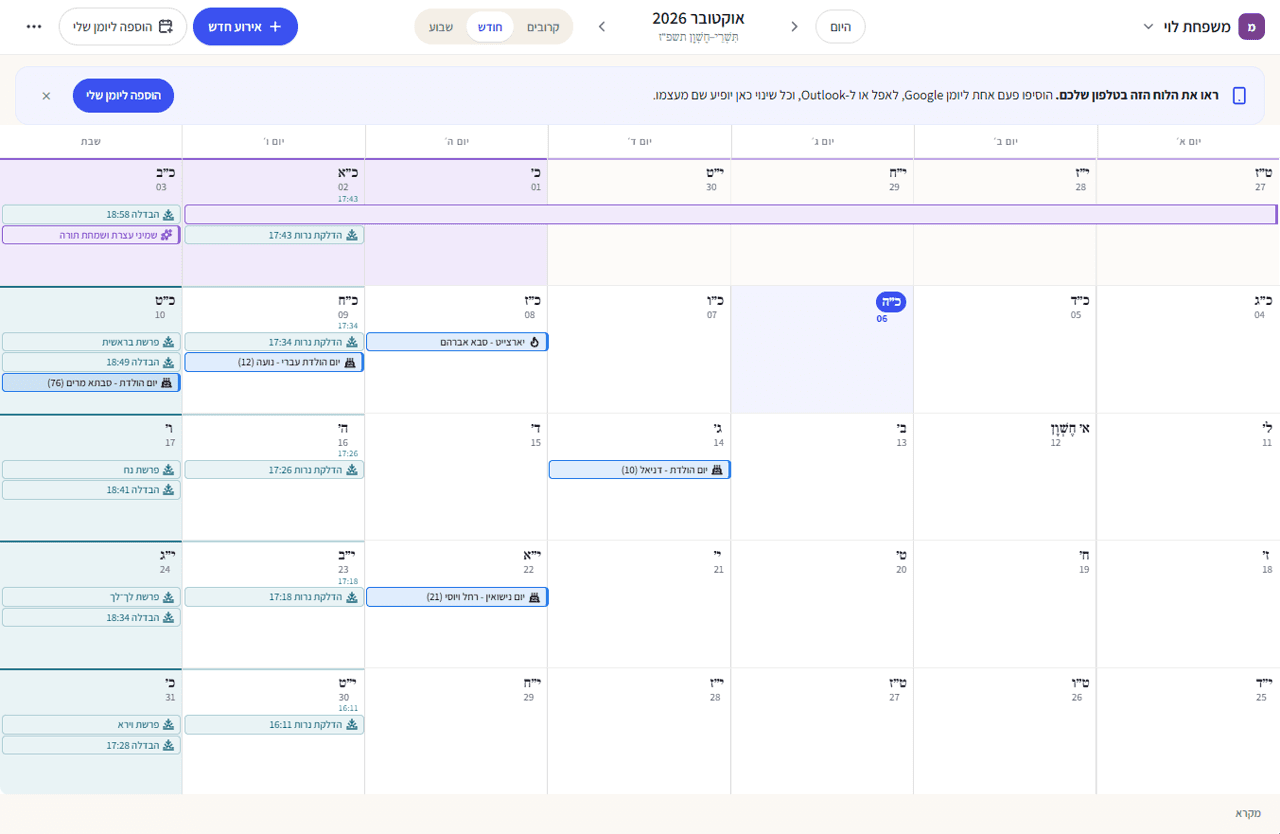The height and width of the screenshot is (834, 1280).
Task: Select the date cell א׳ חֶשְׁוָן 12
Action: tap(1005, 477)
